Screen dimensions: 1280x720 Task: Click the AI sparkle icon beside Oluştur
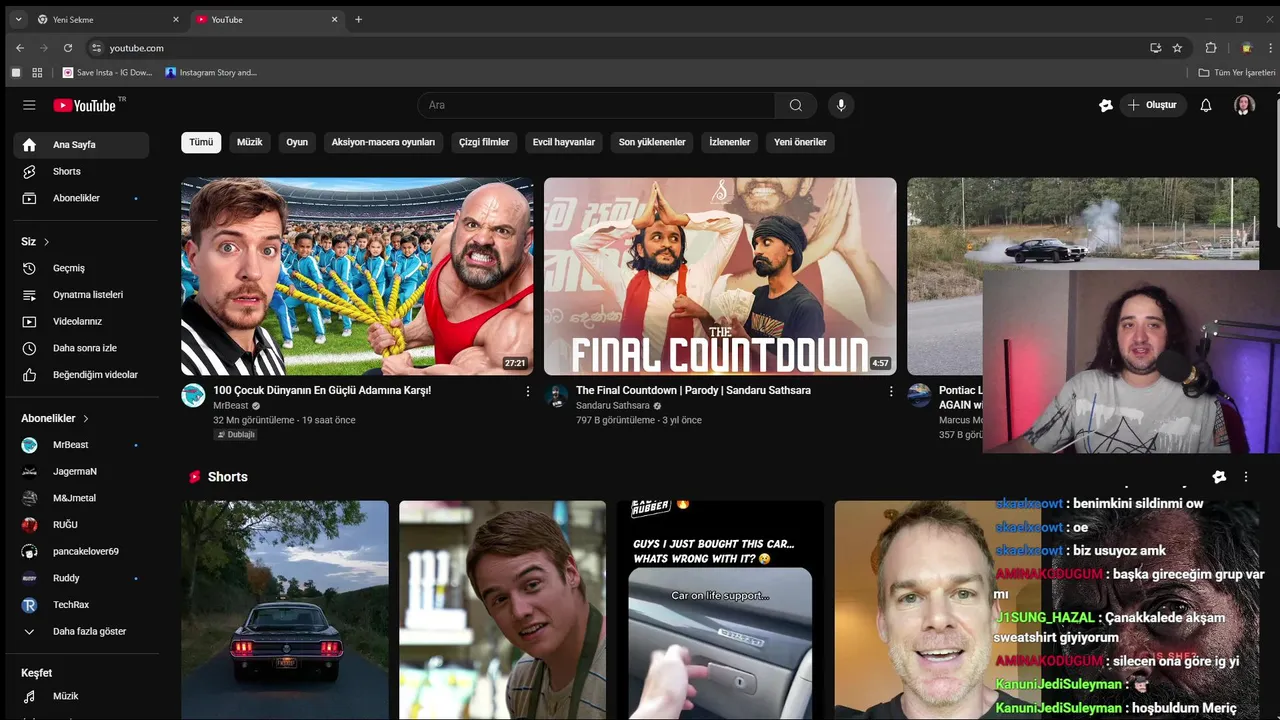click(x=1106, y=105)
